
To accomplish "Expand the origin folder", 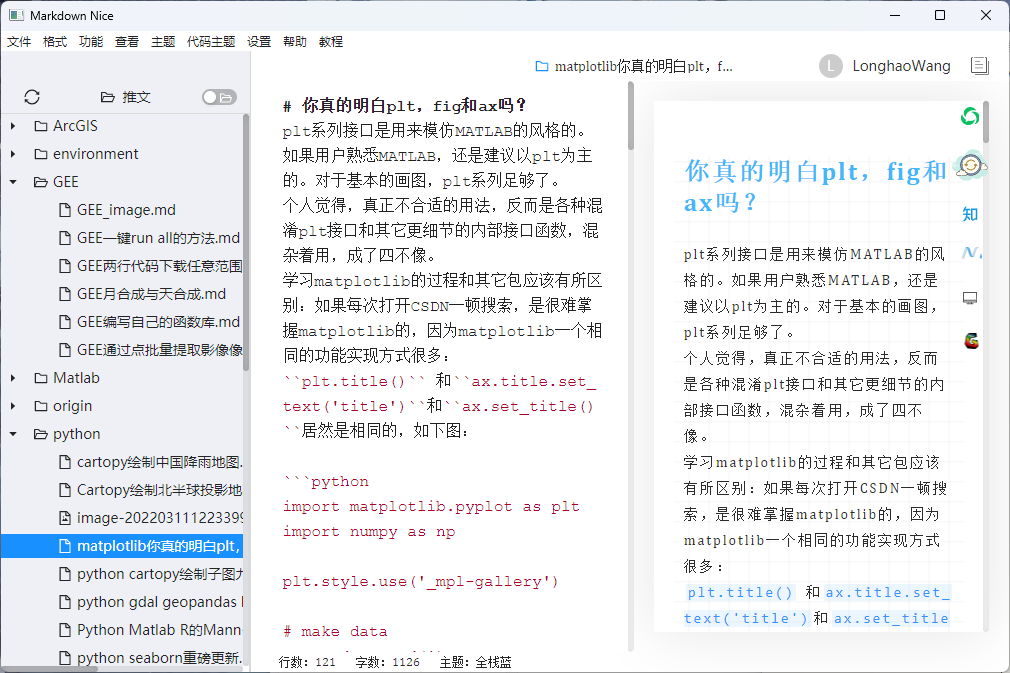I will (13, 406).
